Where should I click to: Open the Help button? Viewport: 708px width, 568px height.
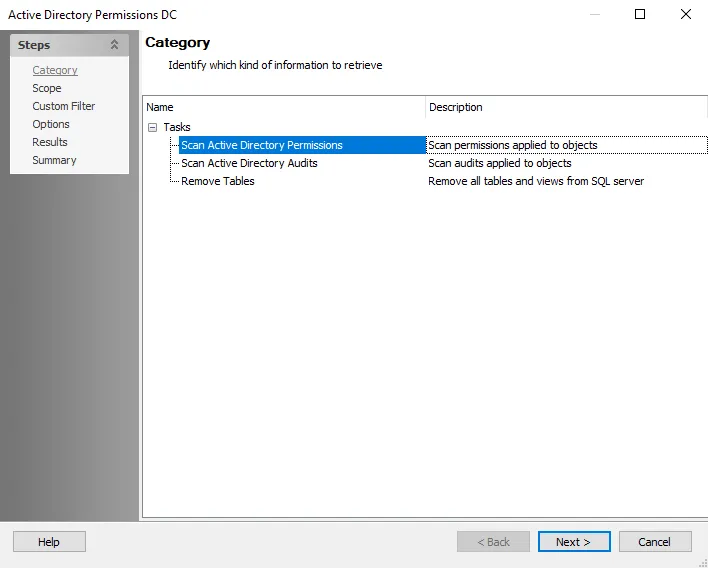49,541
